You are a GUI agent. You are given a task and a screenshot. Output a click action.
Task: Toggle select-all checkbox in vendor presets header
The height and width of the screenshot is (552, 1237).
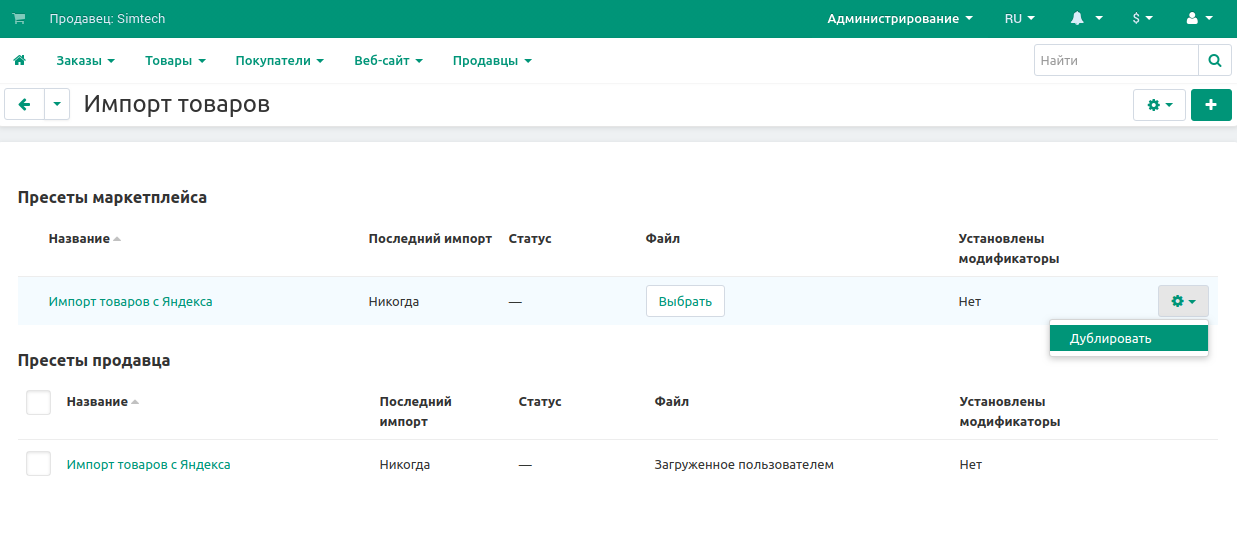[x=38, y=402]
